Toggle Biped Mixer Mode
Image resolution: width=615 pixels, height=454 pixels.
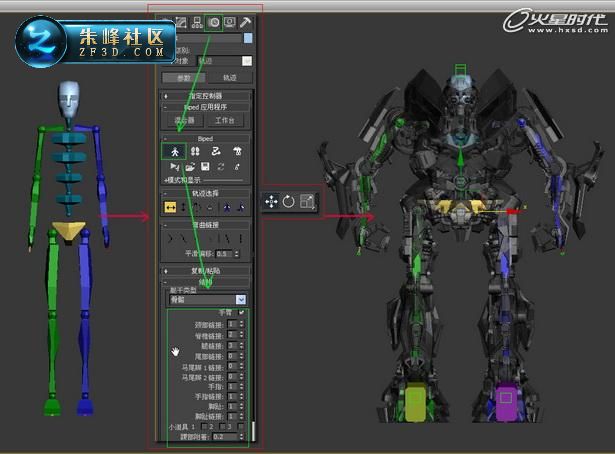click(x=237, y=151)
